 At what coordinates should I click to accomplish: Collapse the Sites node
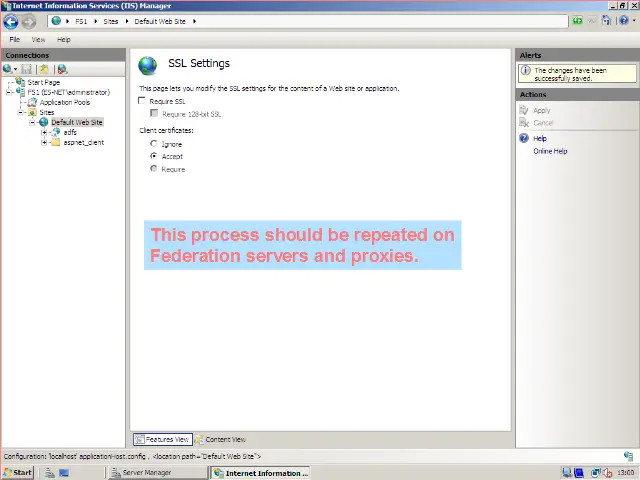(x=21, y=112)
